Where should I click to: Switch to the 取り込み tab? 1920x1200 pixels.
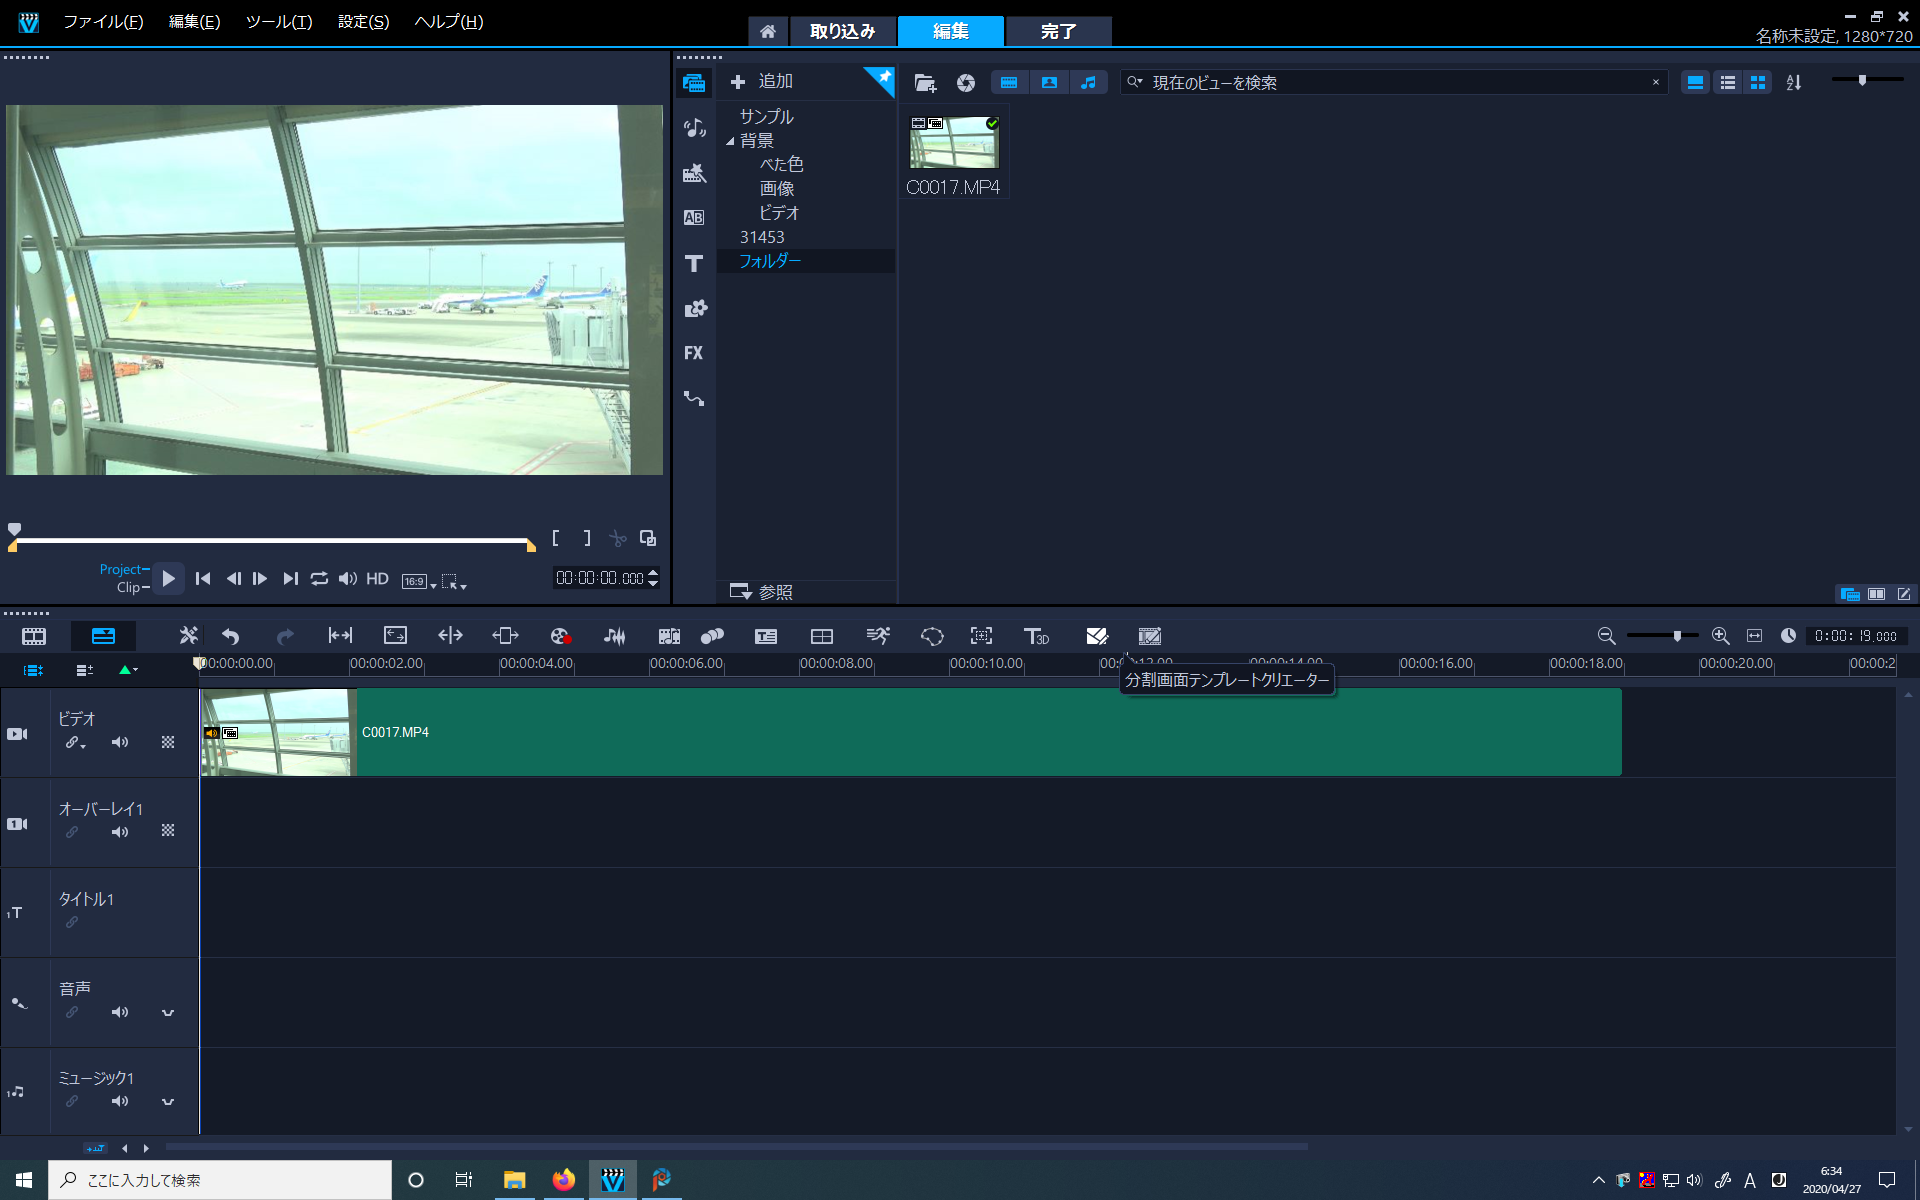(x=842, y=31)
